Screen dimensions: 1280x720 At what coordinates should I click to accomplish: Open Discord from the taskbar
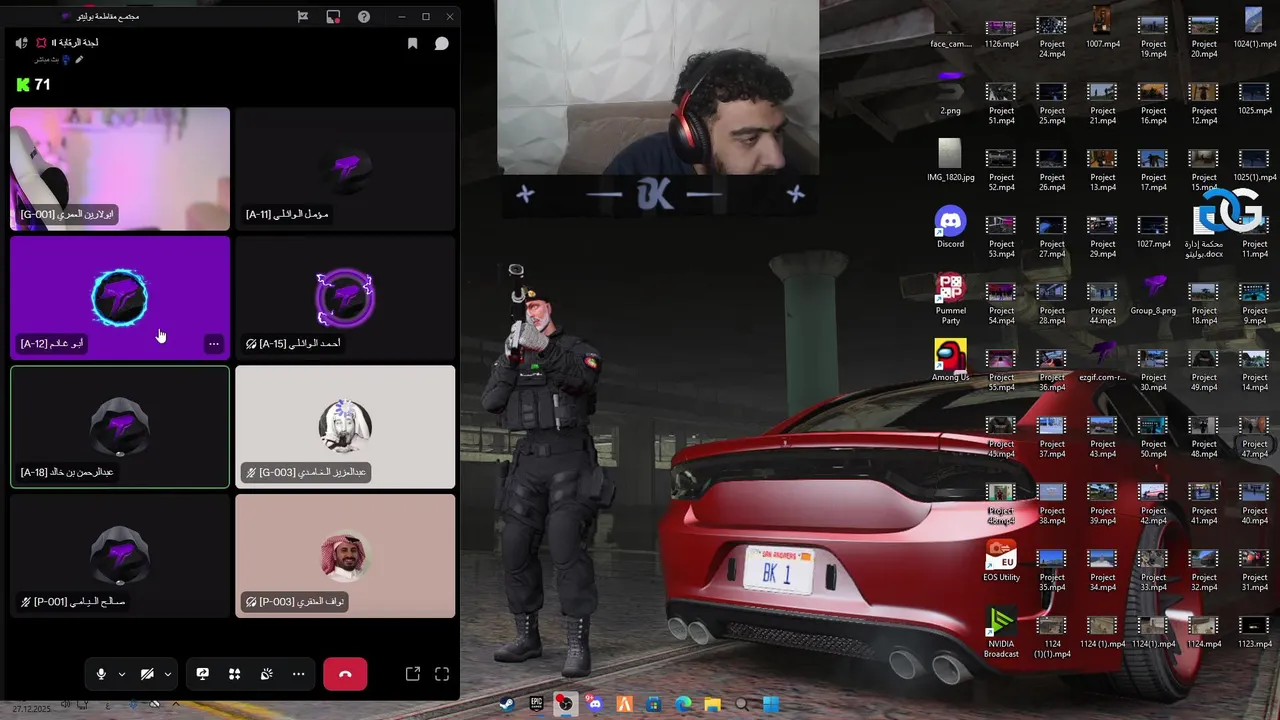click(x=595, y=704)
